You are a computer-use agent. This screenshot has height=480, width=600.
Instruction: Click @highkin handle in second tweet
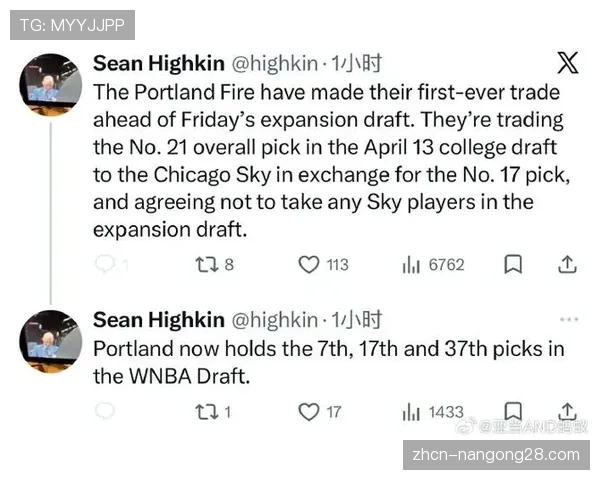(x=275, y=320)
